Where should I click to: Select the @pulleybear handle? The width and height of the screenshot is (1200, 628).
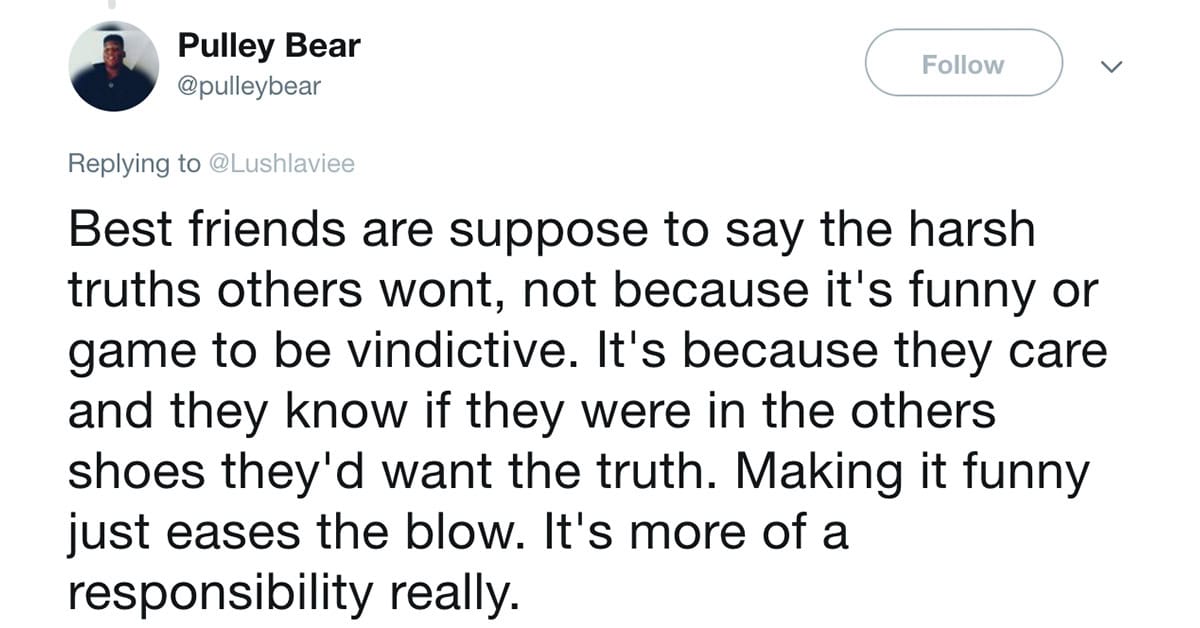249,87
